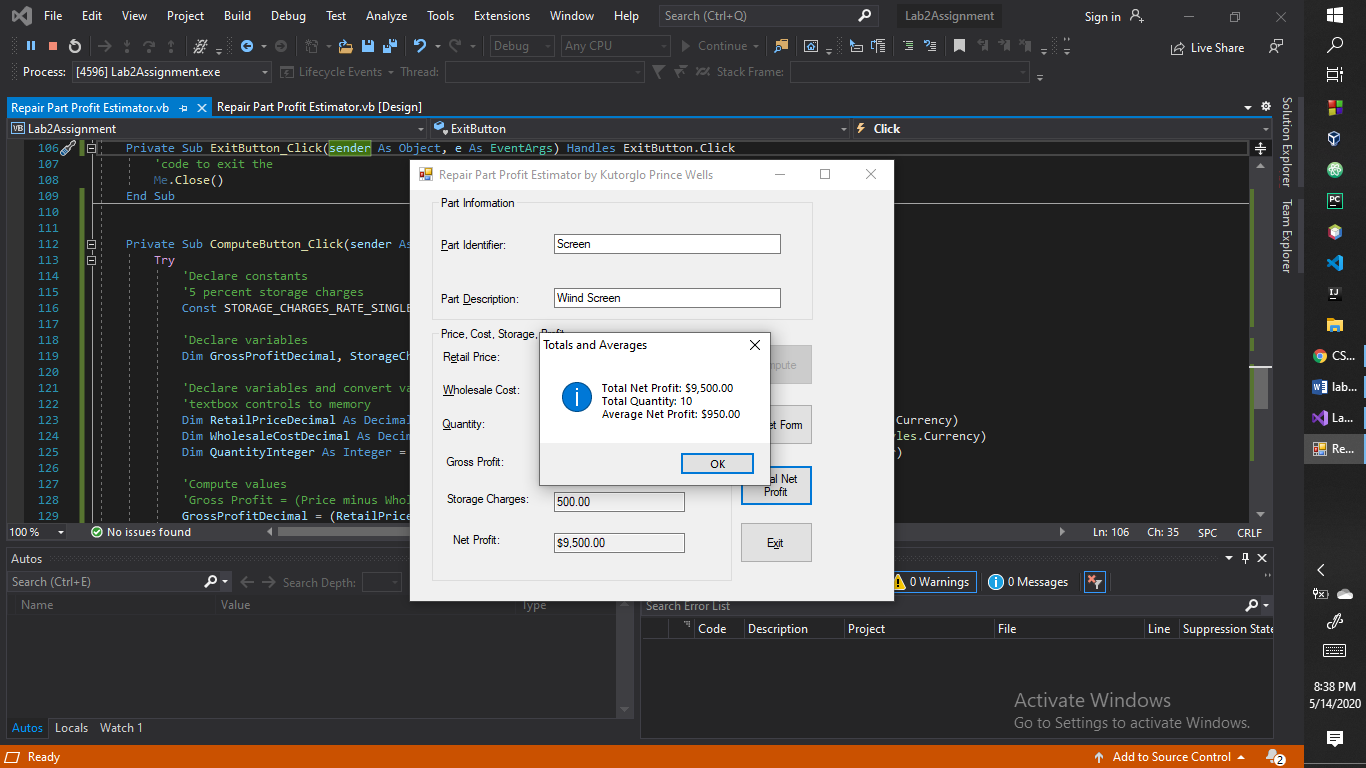Click the Part Description field containing Wiind Screen
The width and height of the screenshot is (1366, 768).
point(667,298)
